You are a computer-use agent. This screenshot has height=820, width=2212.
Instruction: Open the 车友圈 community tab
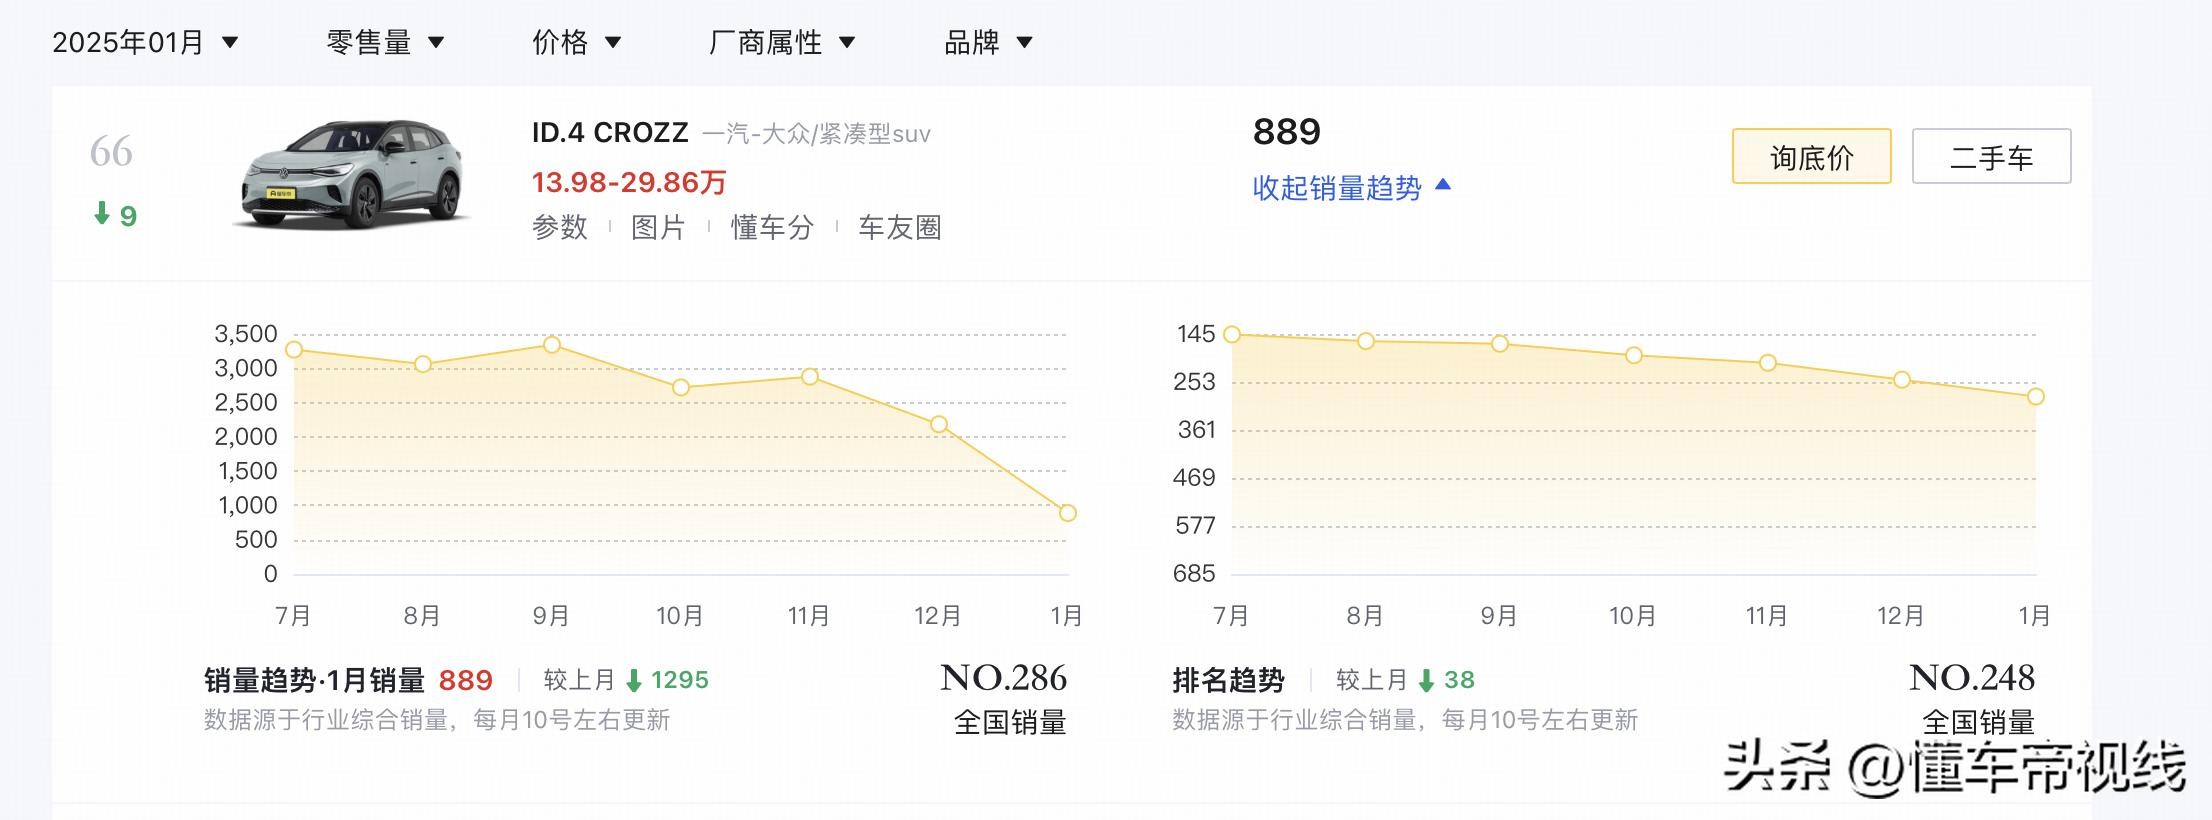pos(900,228)
